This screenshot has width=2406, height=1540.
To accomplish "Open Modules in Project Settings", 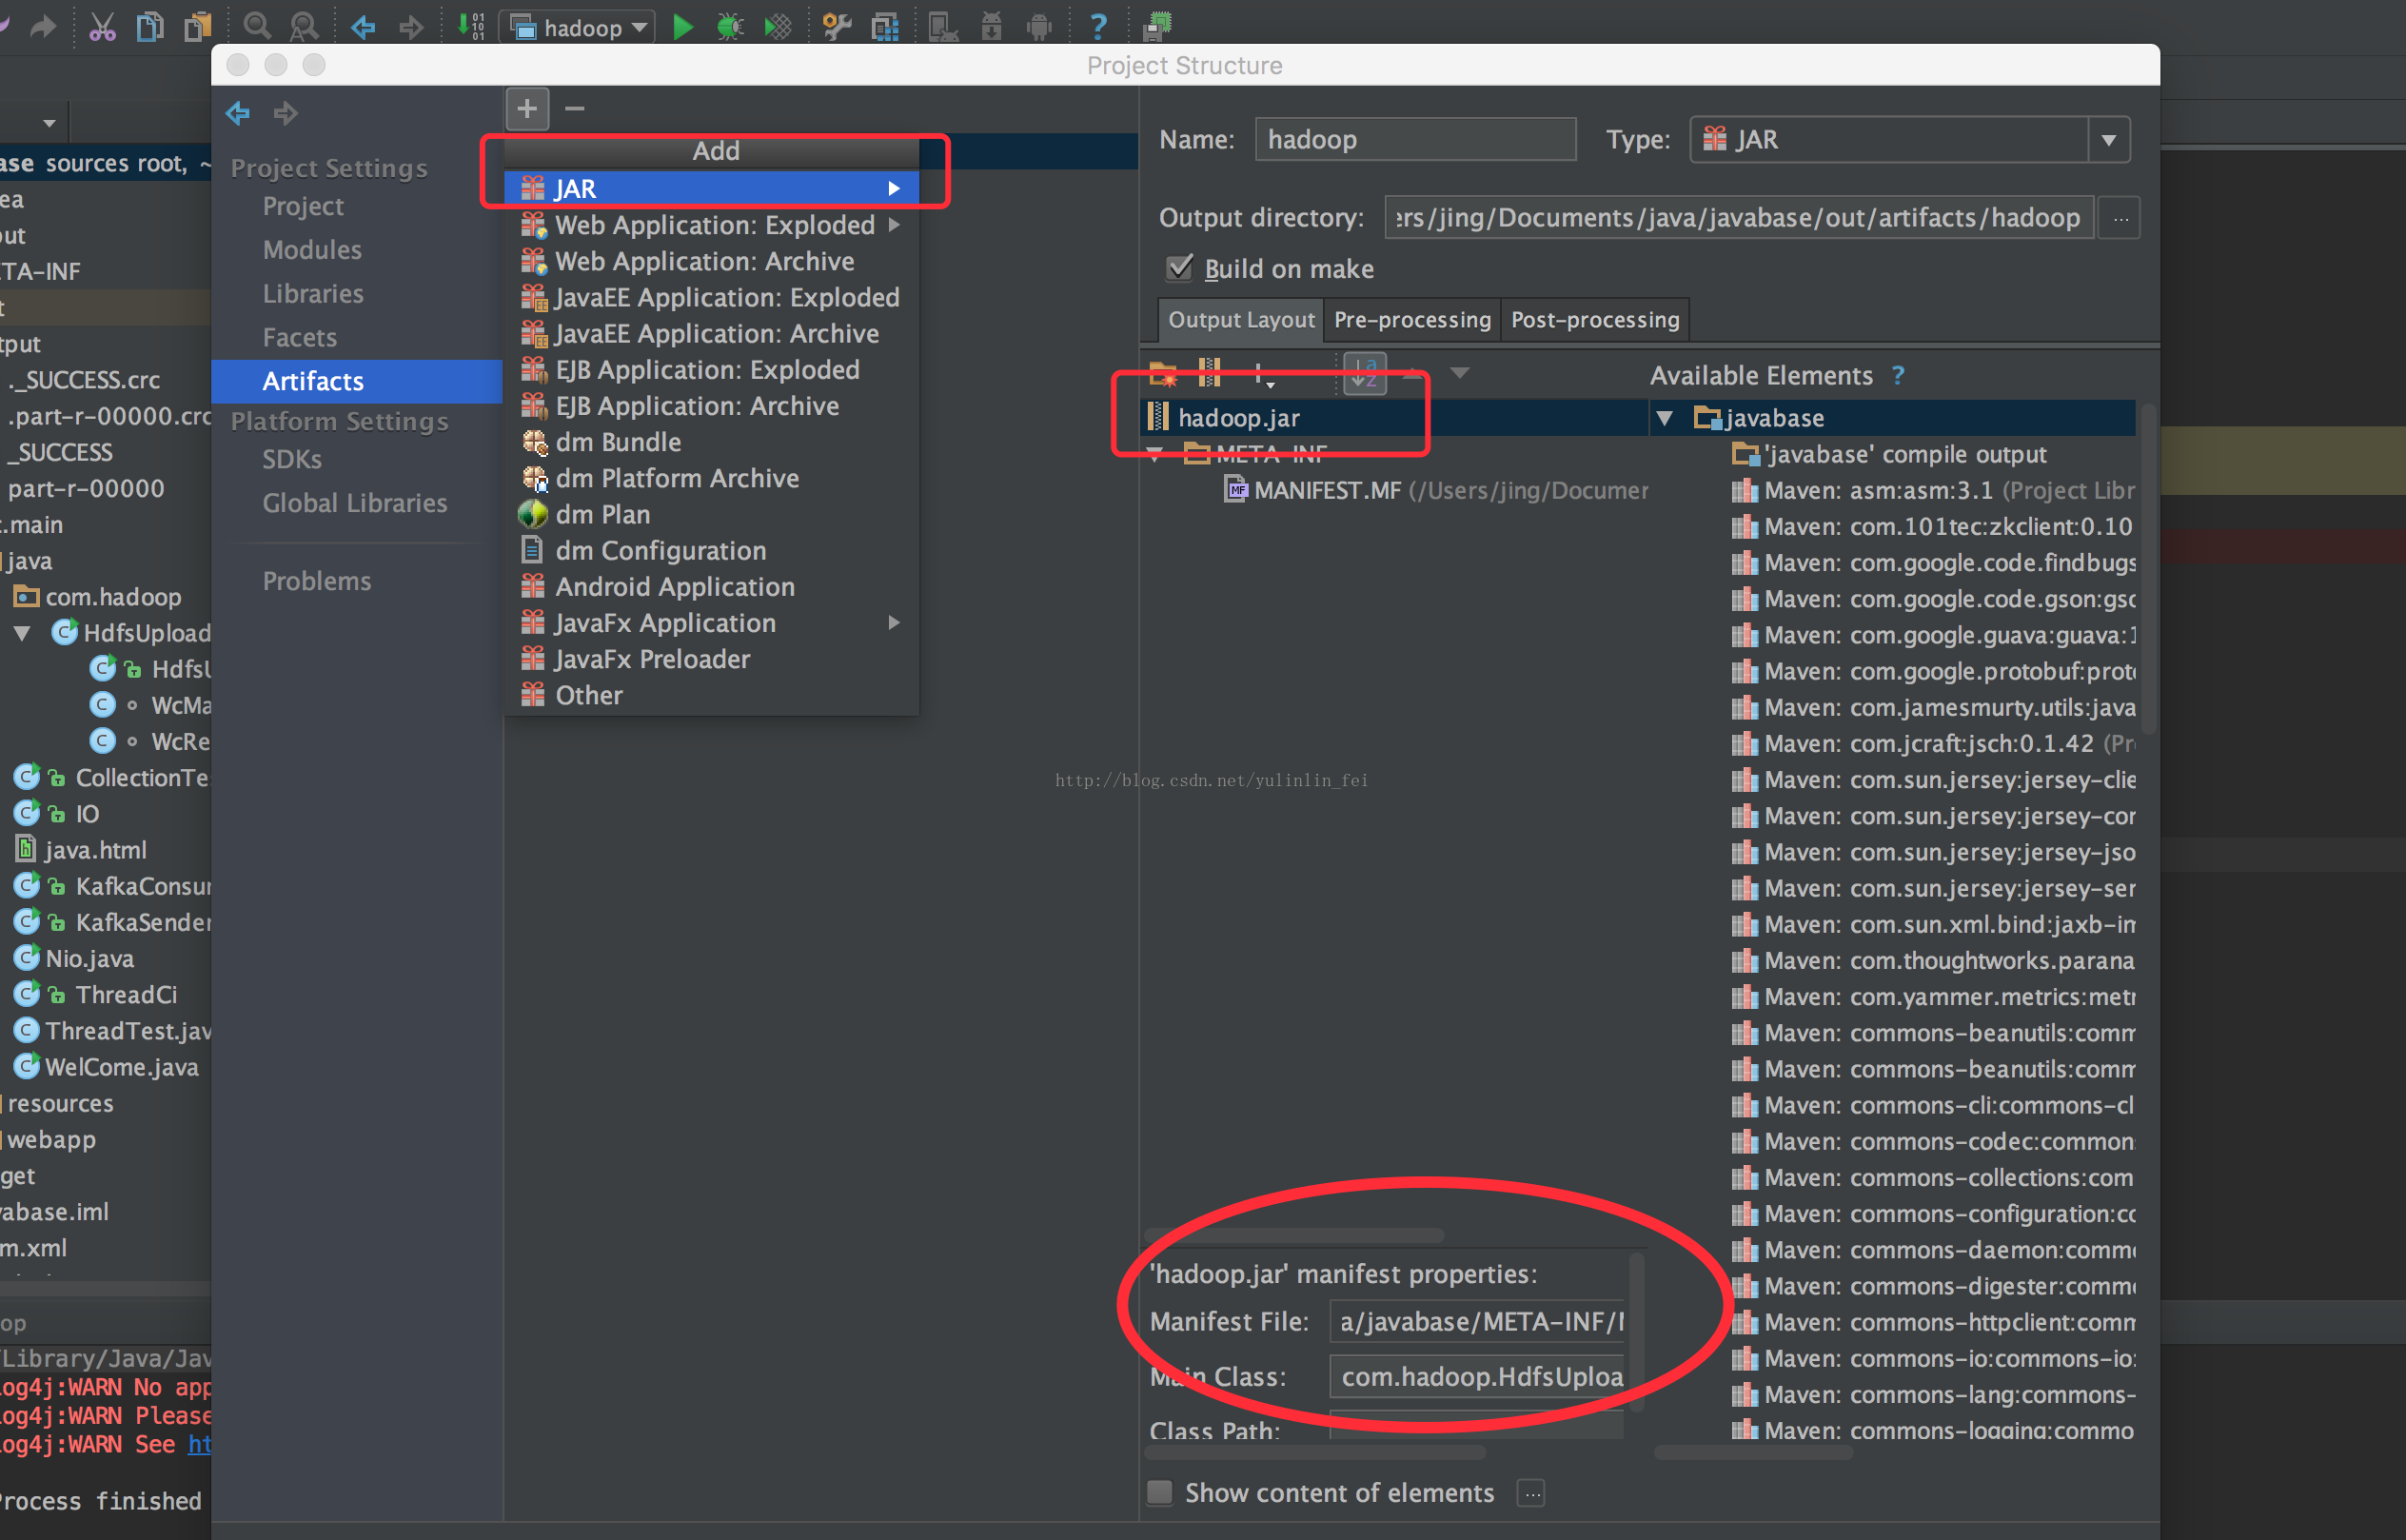I will (x=312, y=250).
